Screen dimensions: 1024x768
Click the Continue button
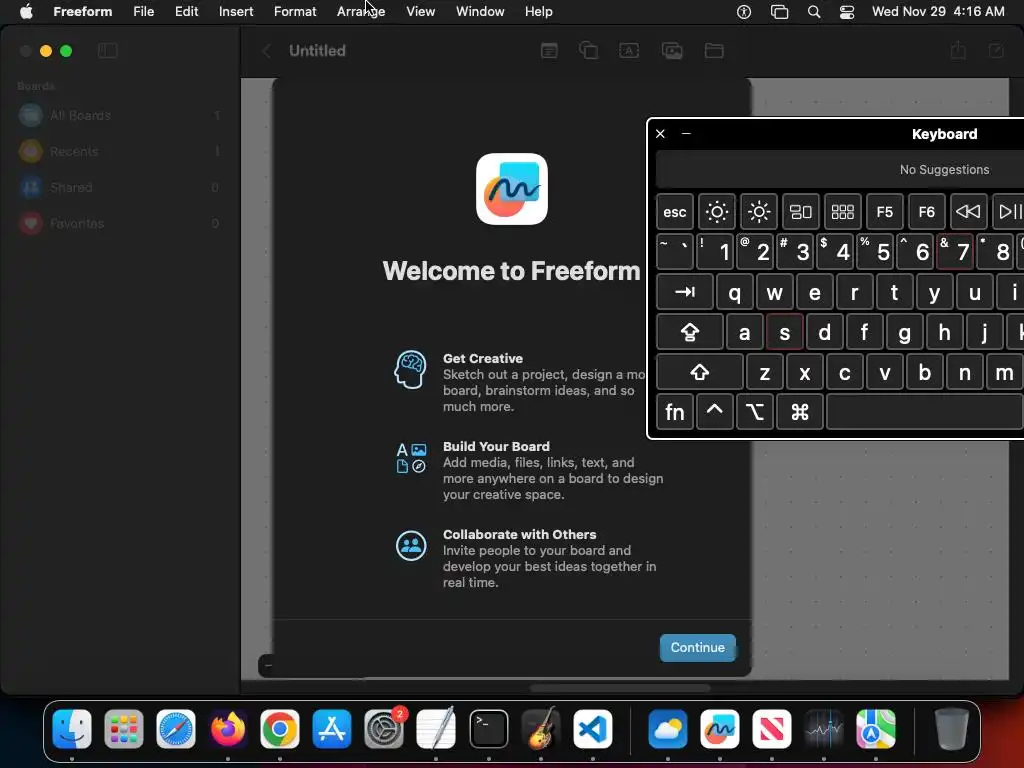(697, 647)
